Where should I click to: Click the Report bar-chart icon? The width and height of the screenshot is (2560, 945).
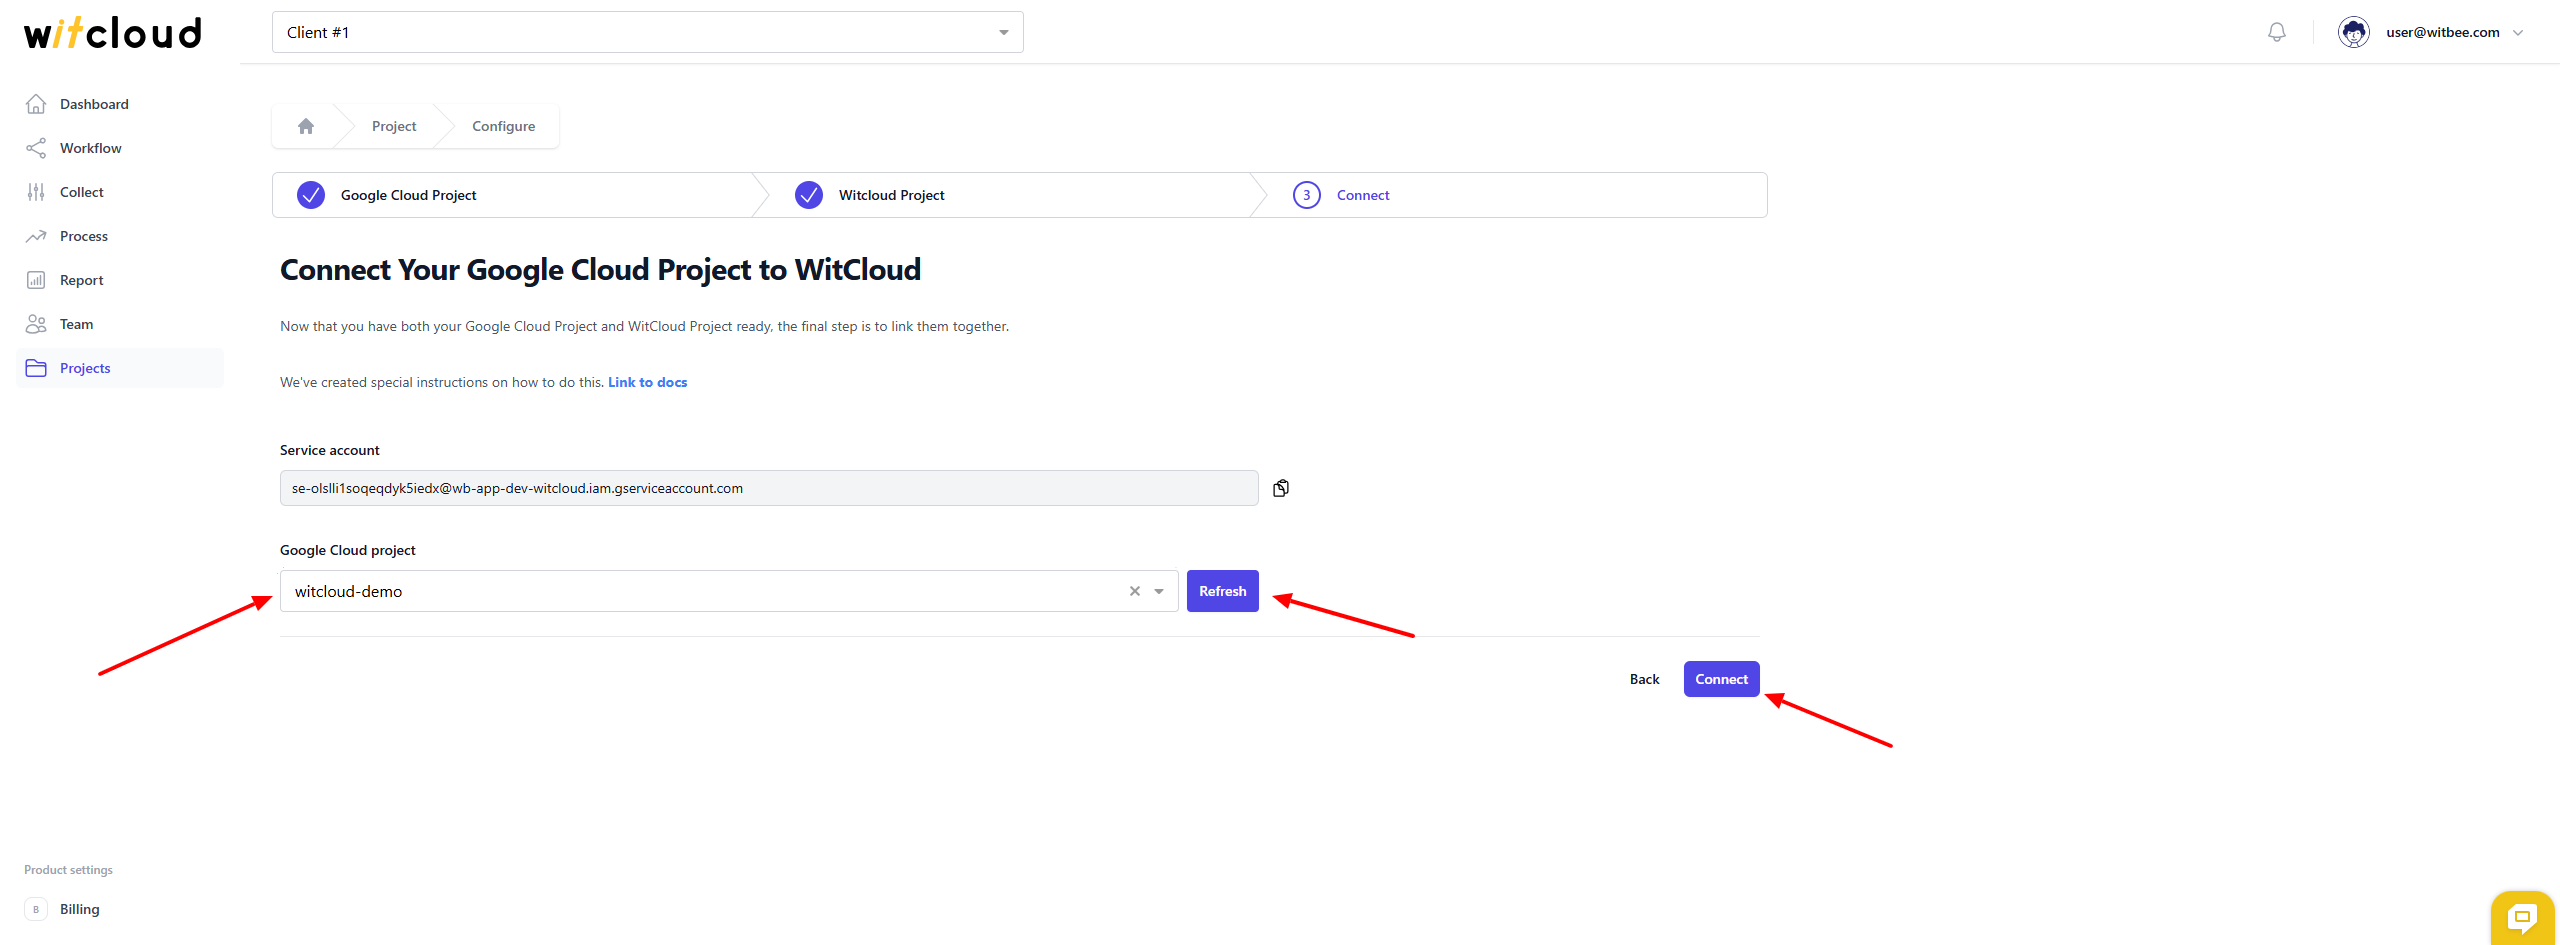coord(36,280)
